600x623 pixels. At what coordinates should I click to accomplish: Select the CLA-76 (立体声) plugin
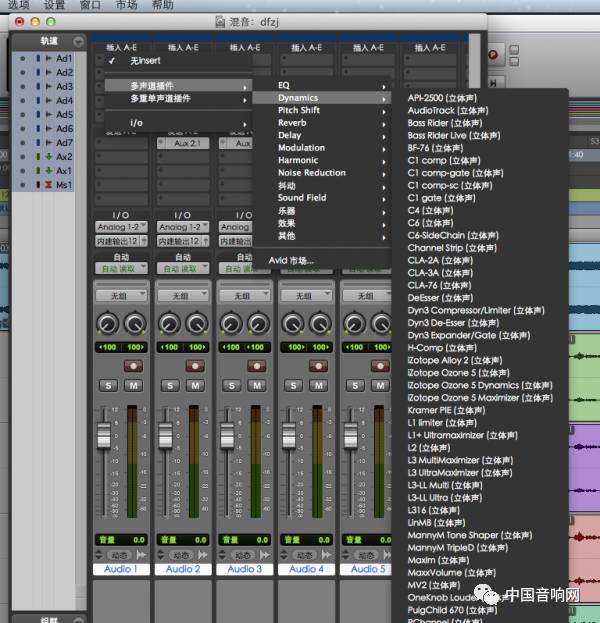(x=440, y=285)
